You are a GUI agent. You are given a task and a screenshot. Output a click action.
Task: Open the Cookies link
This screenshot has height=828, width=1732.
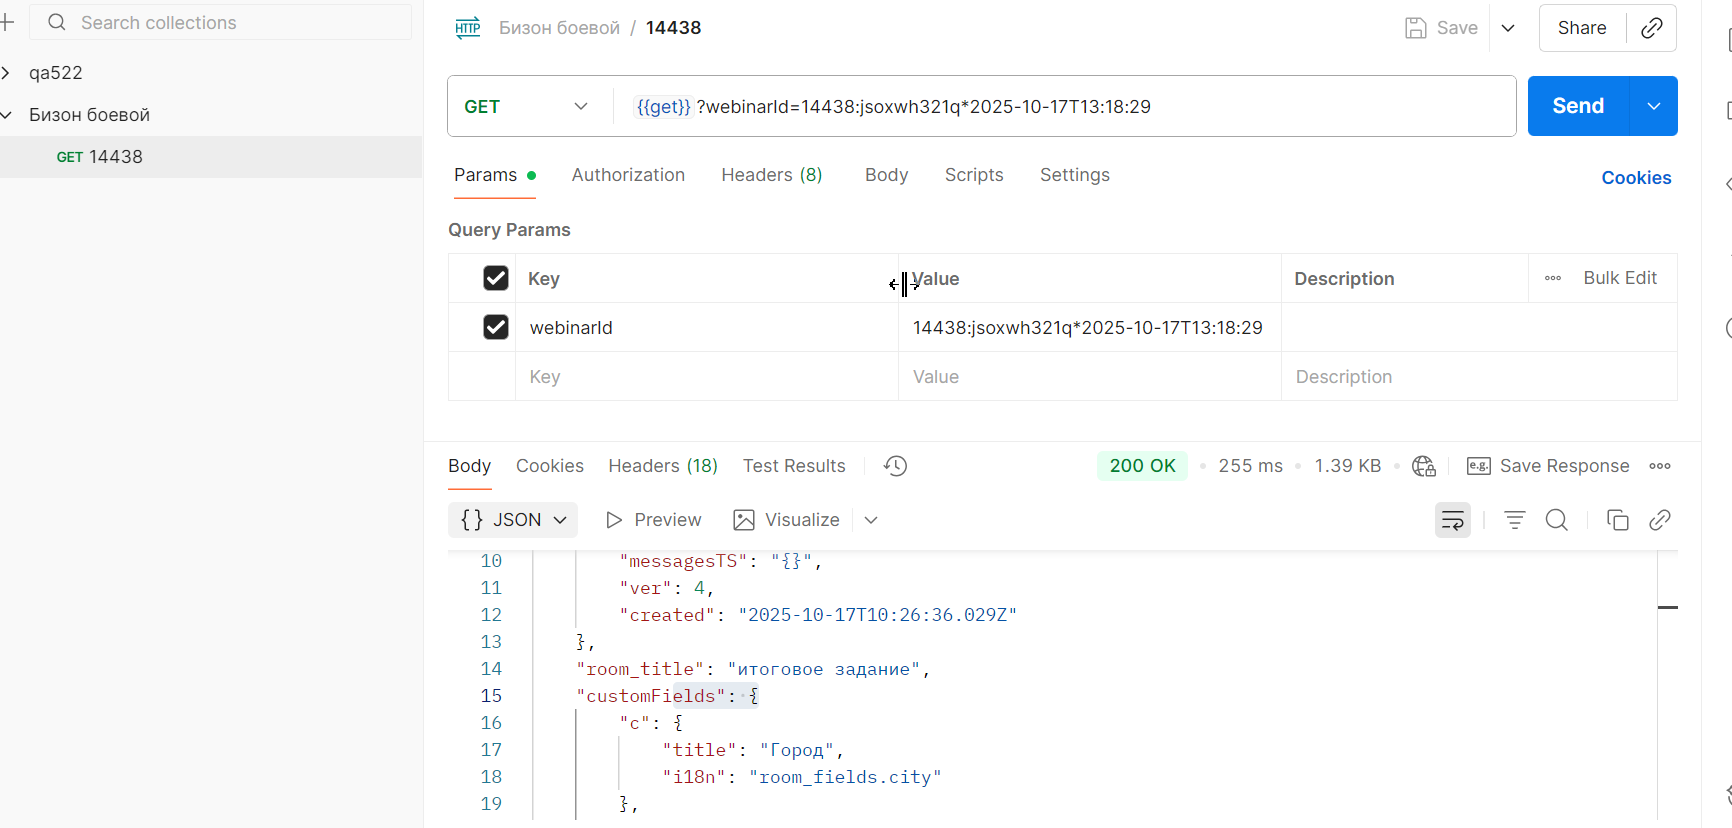pyautogui.click(x=1636, y=178)
